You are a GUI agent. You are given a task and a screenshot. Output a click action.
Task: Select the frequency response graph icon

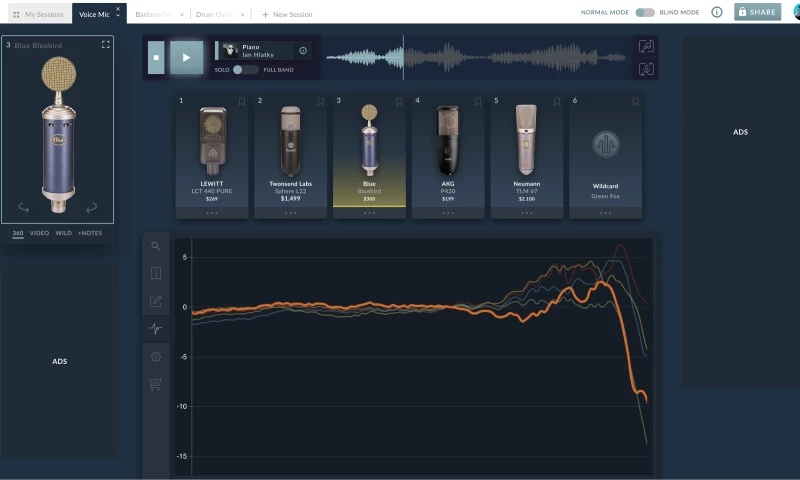tap(156, 329)
